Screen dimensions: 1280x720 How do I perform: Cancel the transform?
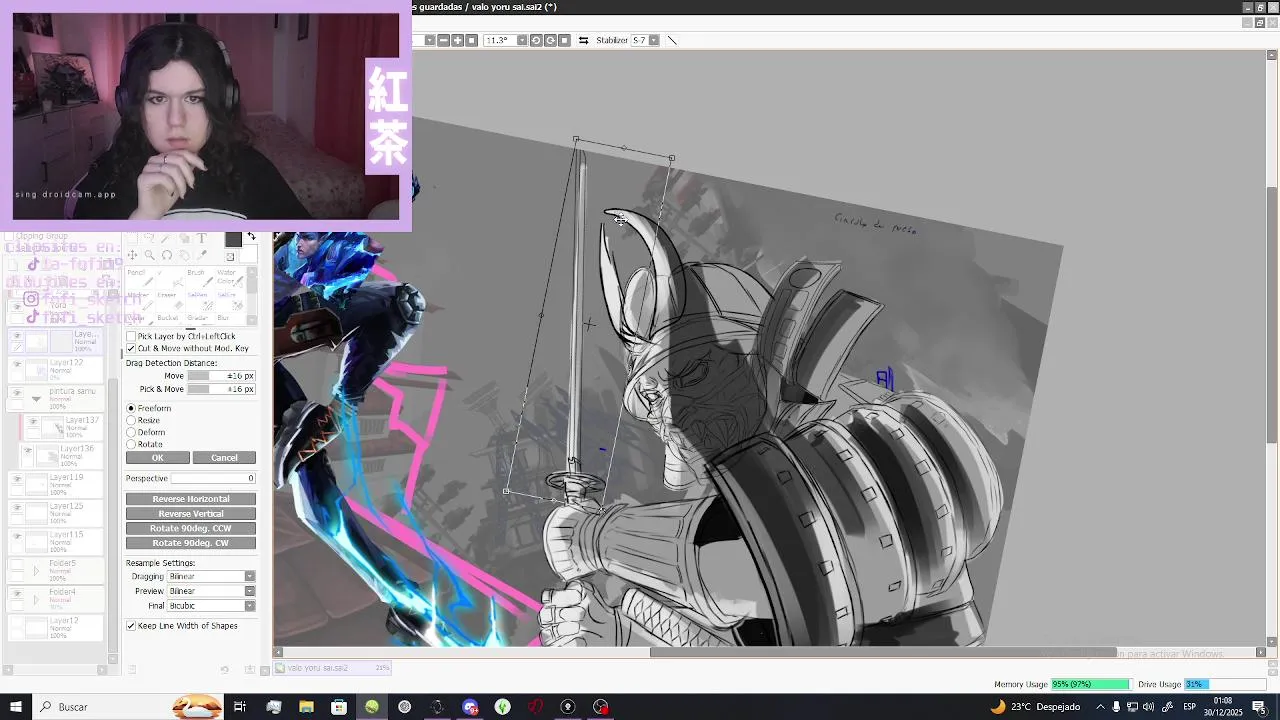coord(224,458)
